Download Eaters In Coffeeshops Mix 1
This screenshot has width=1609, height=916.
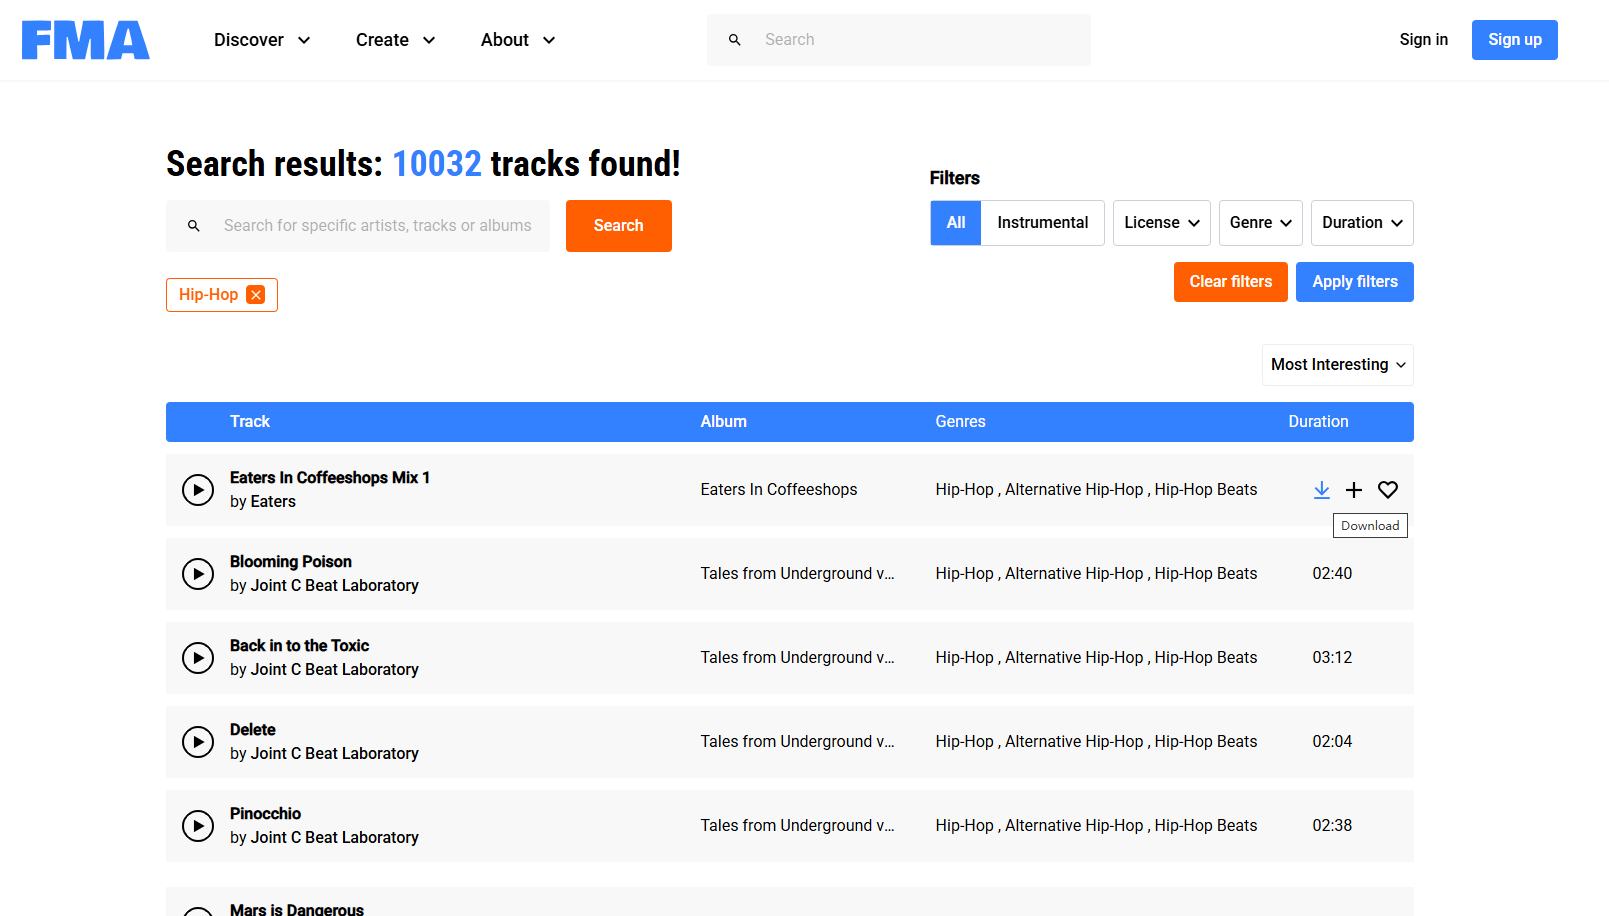coord(1321,490)
